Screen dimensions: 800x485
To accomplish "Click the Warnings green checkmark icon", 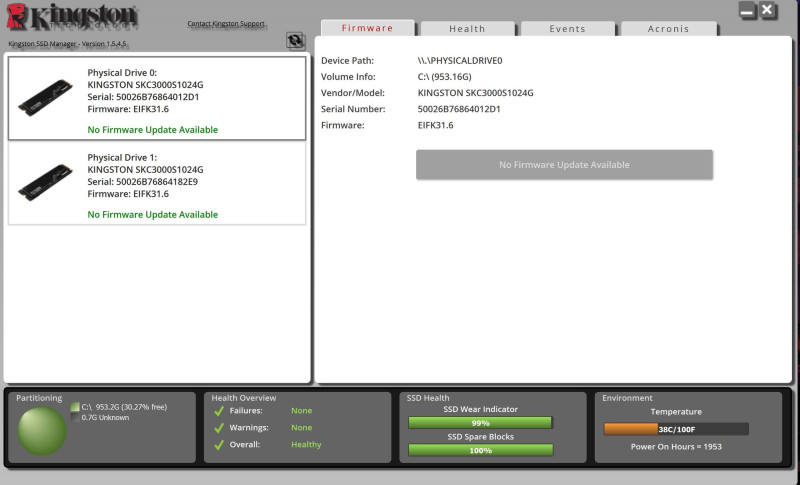I will (x=219, y=428).
